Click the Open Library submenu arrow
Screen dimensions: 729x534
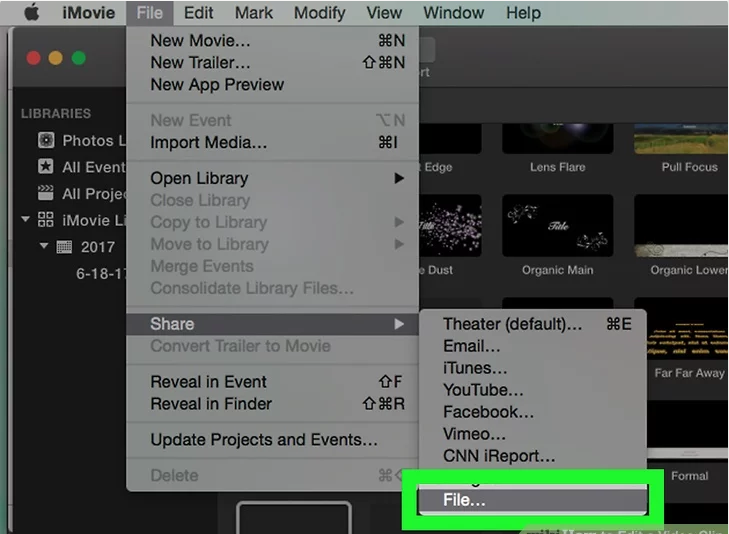[x=399, y=178]
